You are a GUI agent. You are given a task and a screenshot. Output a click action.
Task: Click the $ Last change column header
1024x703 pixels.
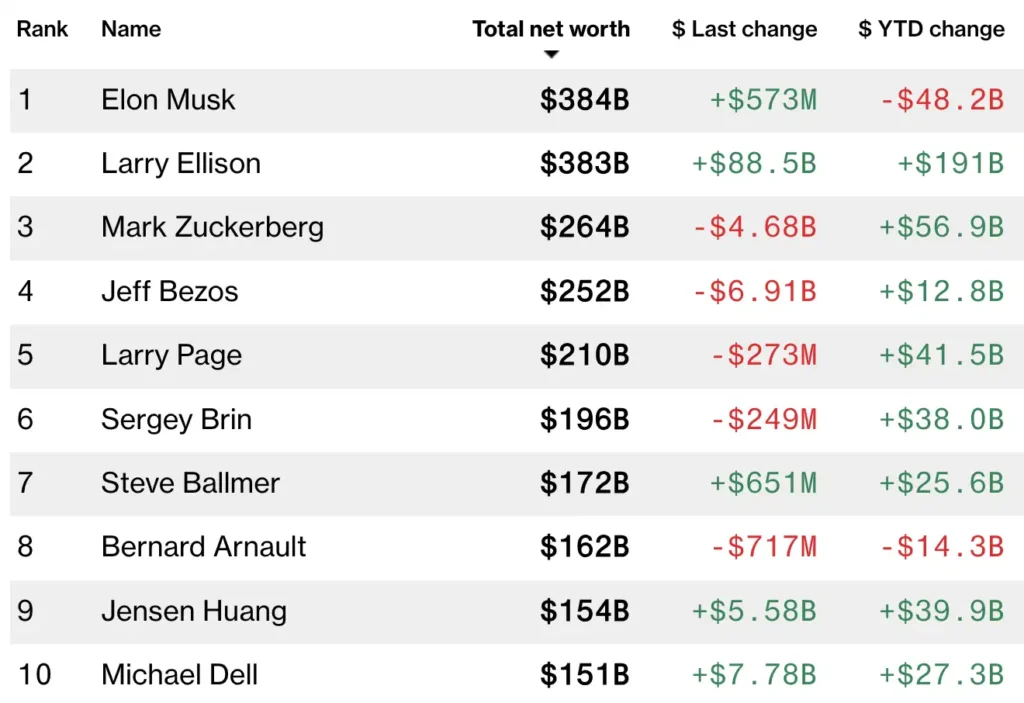tap(744, 29)
